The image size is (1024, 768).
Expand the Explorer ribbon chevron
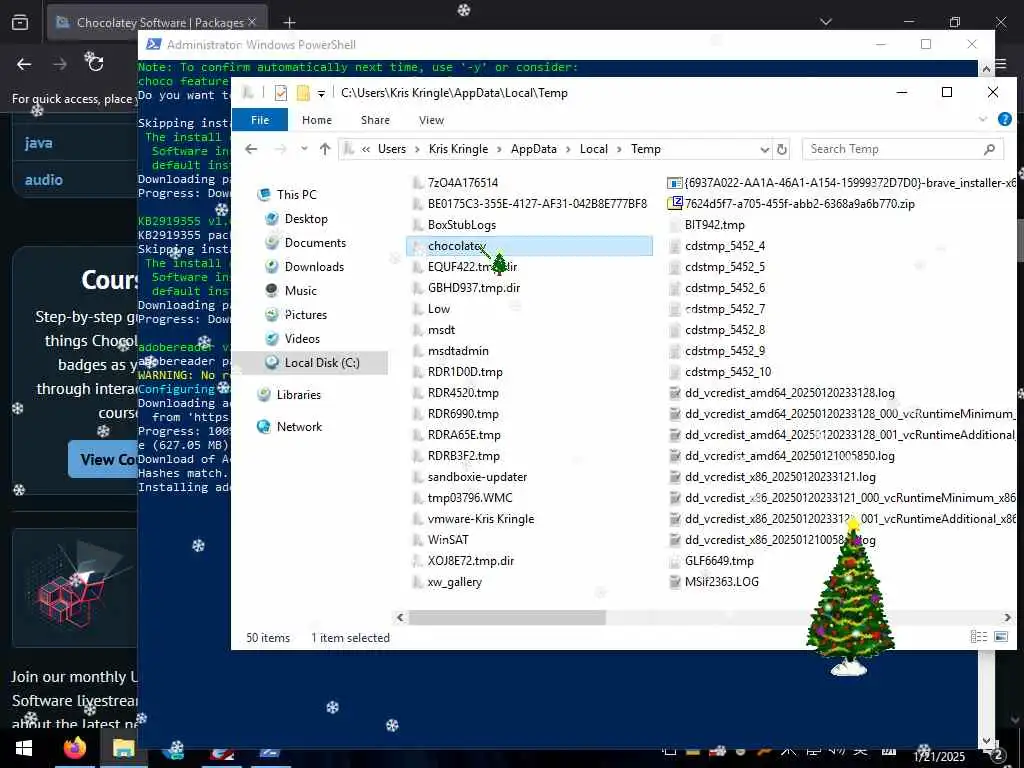coord(983,120)
